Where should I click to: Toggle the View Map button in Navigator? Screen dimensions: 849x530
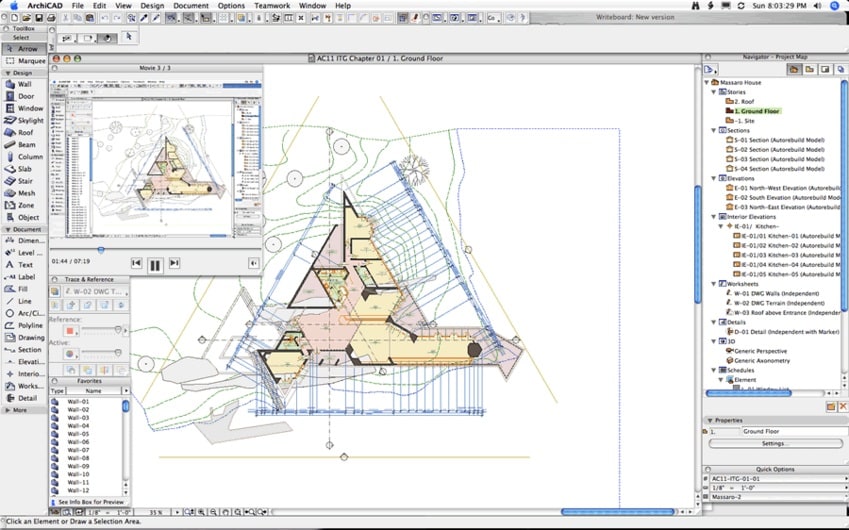point(809,69)
